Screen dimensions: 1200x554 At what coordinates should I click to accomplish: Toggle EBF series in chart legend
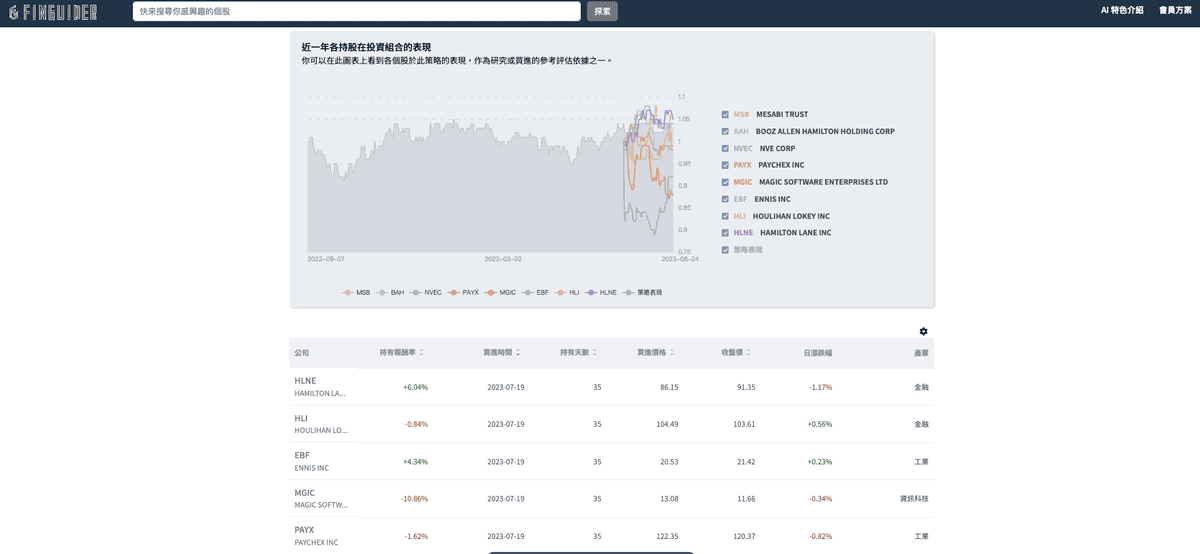coord(536,292)
